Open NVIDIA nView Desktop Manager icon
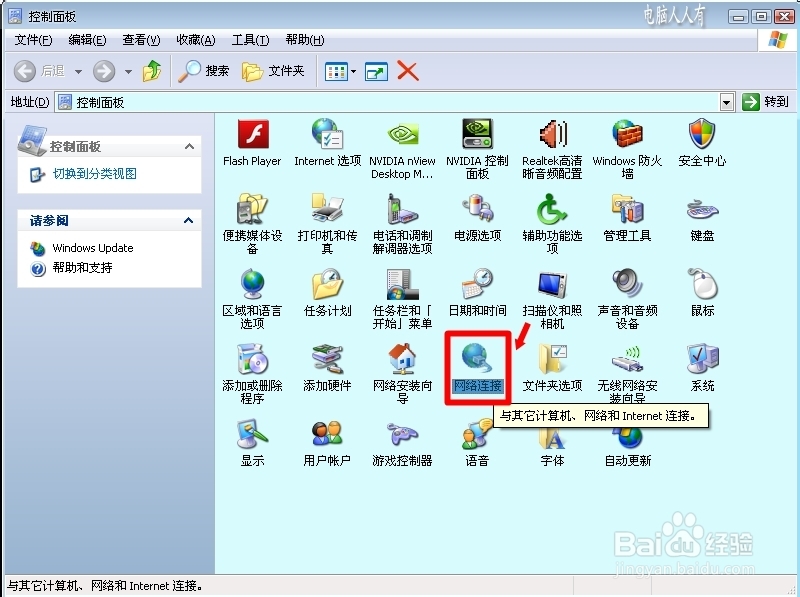Screen dimensions: 800x597 pyautogui.click(x=402, y=135)
